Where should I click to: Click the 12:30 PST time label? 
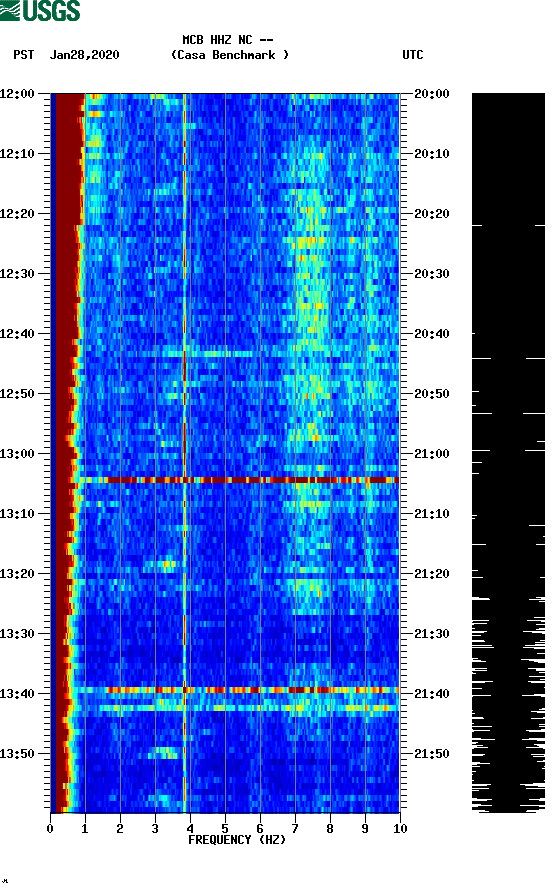(18, 274)
